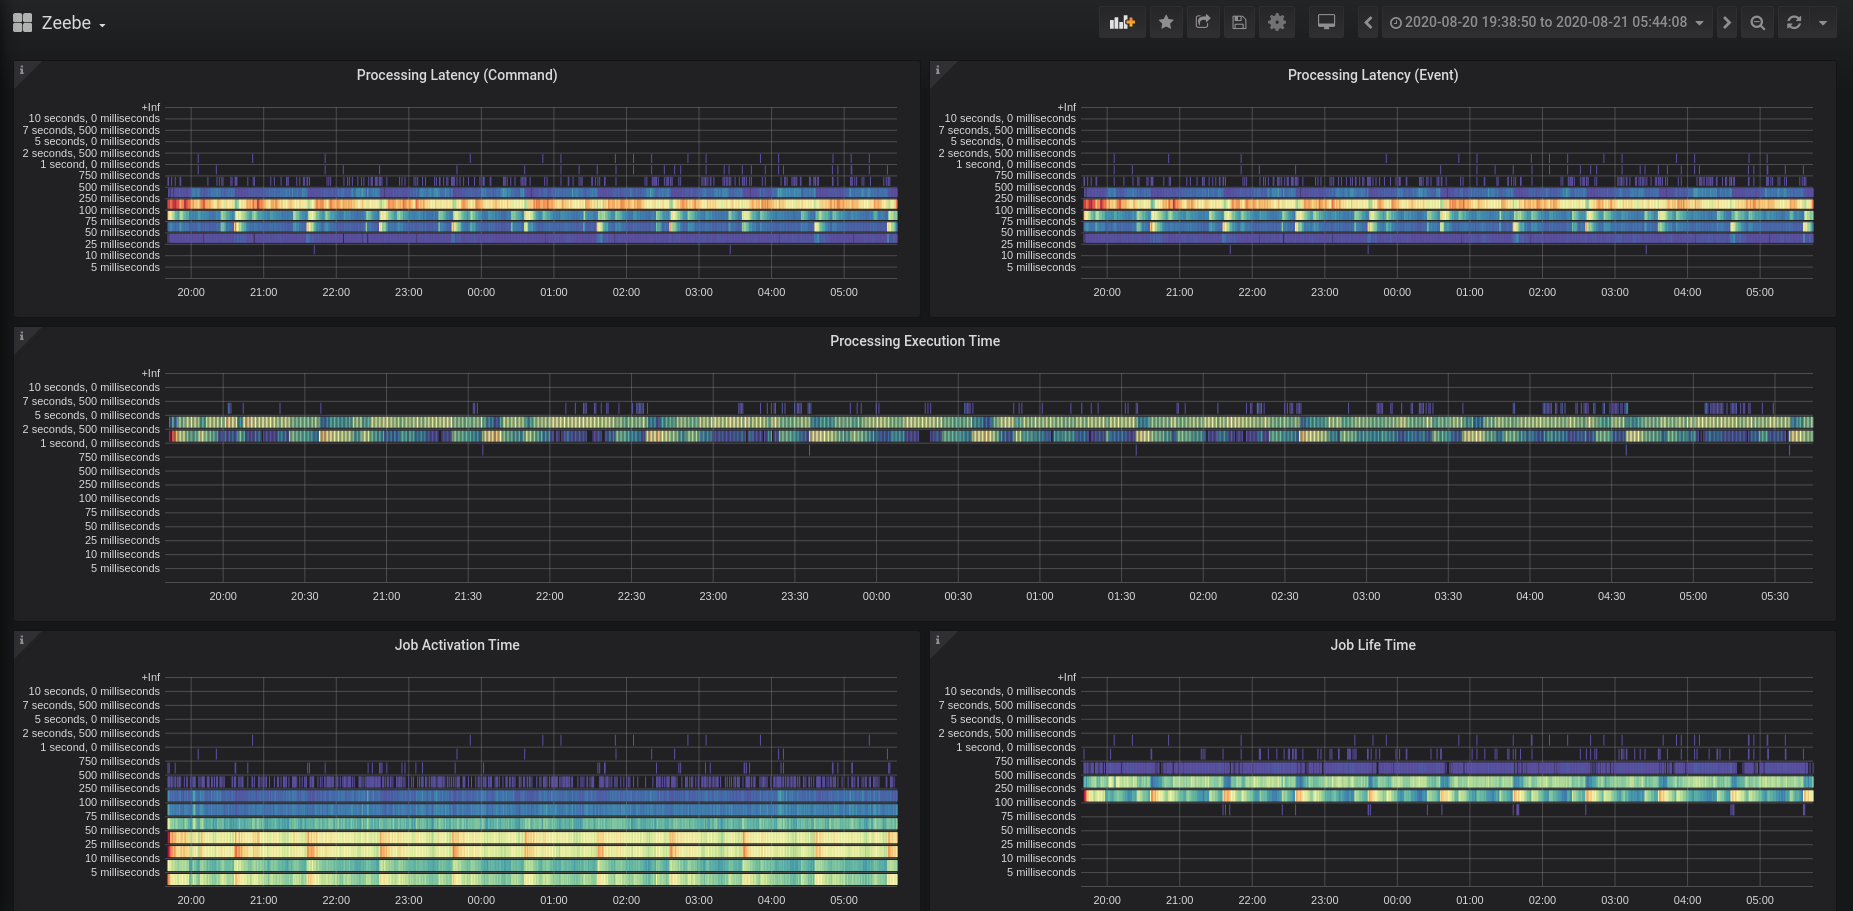The image size is (1853, 911).
Task: Click info icon on Processing Execution Time panel
Action: [x=22, y=336]
